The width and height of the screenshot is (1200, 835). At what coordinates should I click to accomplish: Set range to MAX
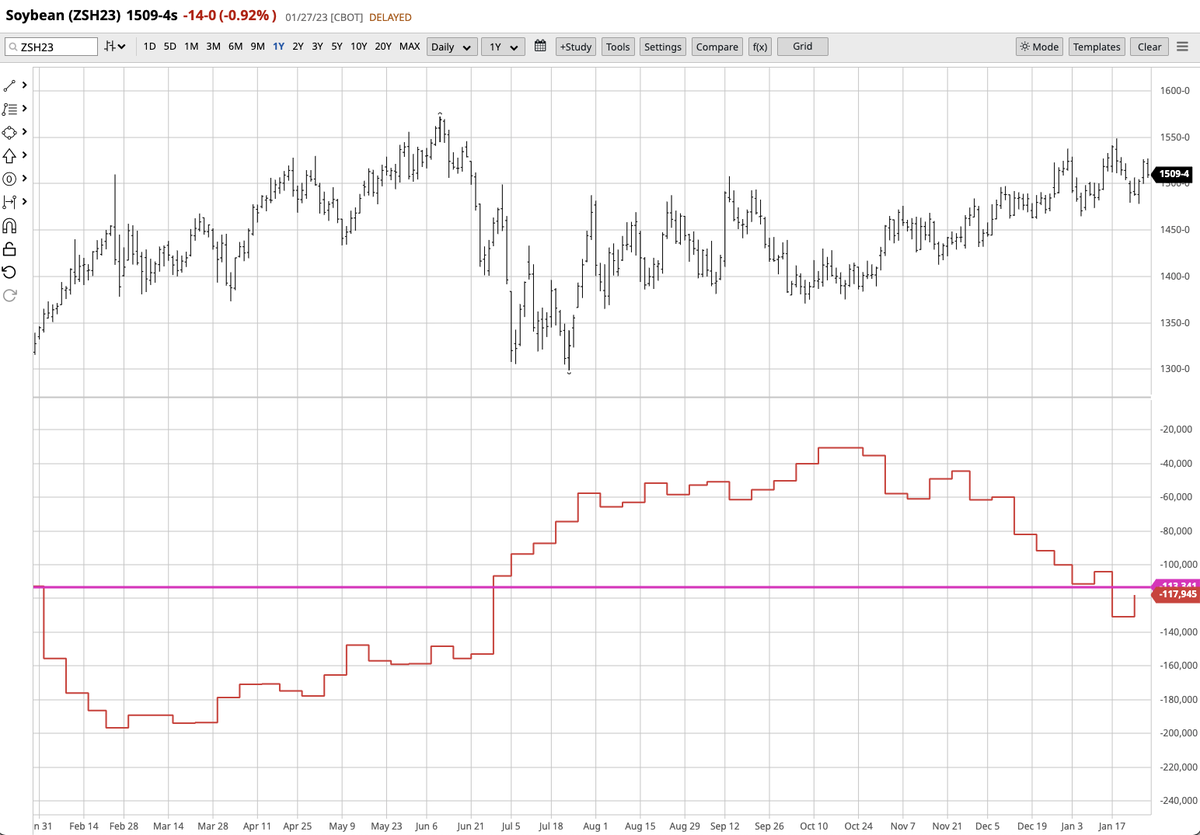point(409,46)
